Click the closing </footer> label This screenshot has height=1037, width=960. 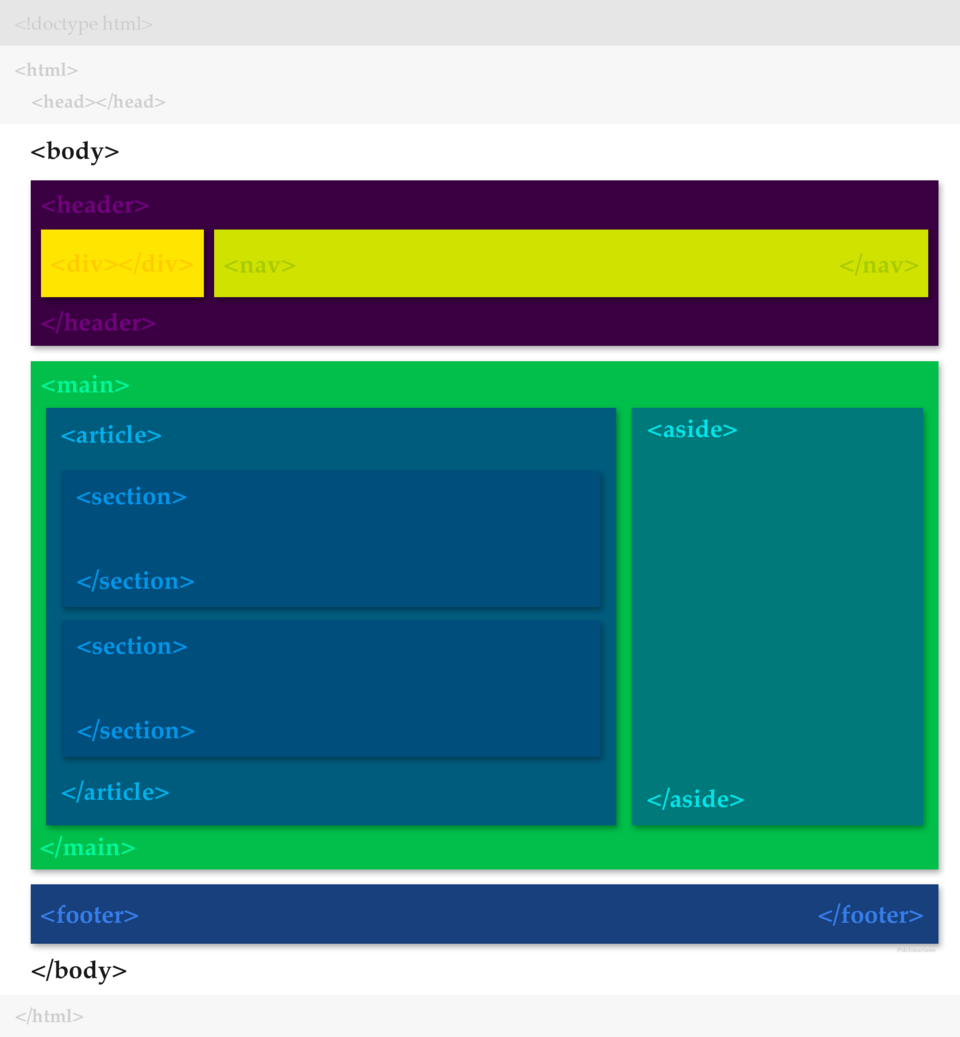tap(871, 915)
